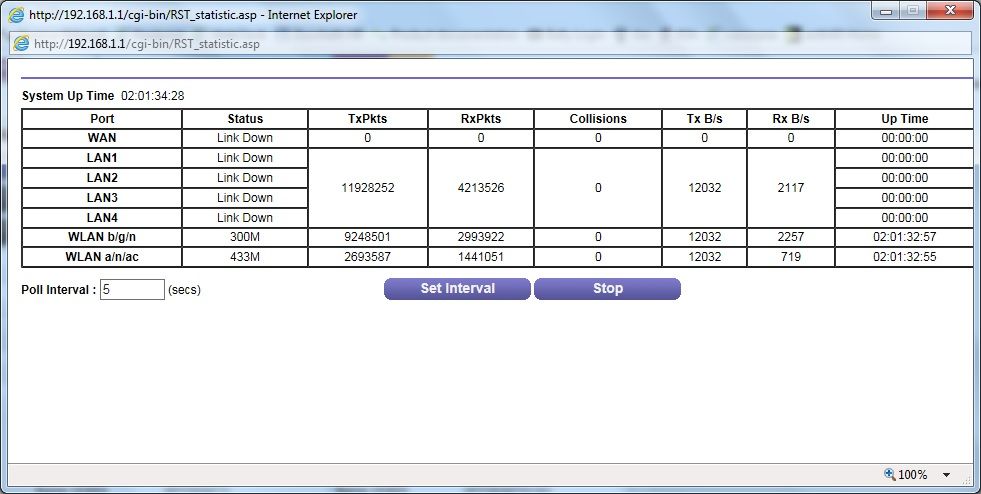Close the Internet Explorer window
The height and width of the screenshot is (494, 981).
coord(950,11)
